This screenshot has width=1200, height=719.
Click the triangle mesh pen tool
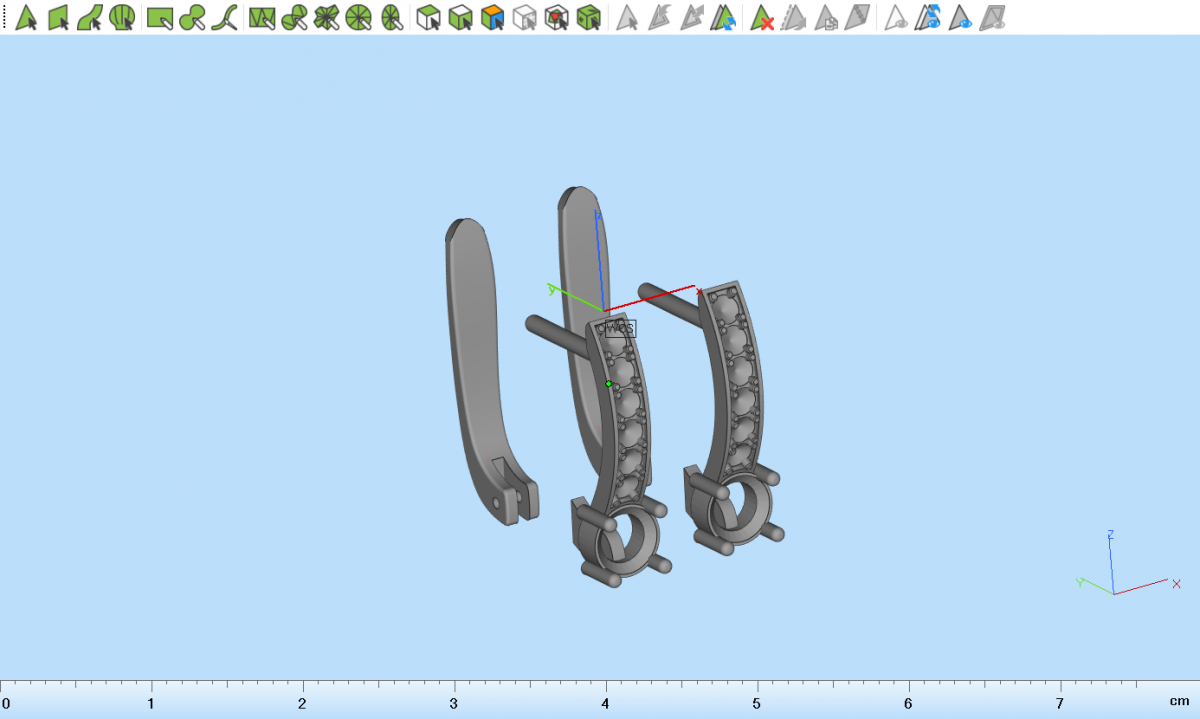262,17
